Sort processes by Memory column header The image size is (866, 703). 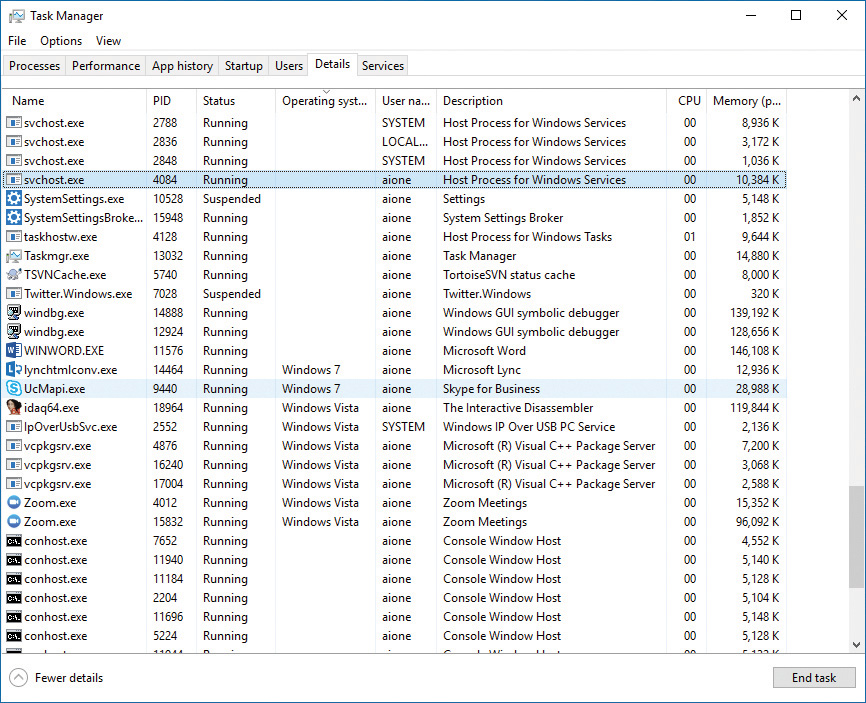click(746, 101)
